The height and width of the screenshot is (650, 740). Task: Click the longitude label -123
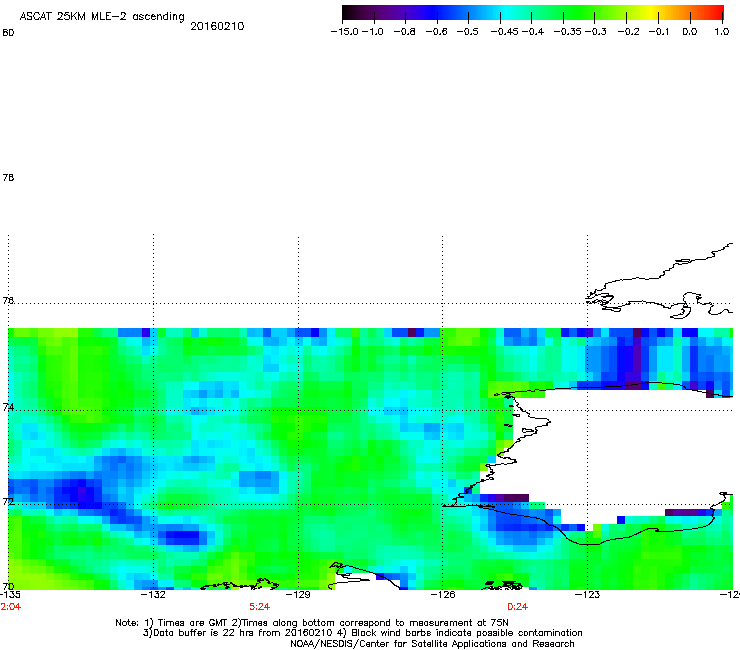(x=588, y=595)
